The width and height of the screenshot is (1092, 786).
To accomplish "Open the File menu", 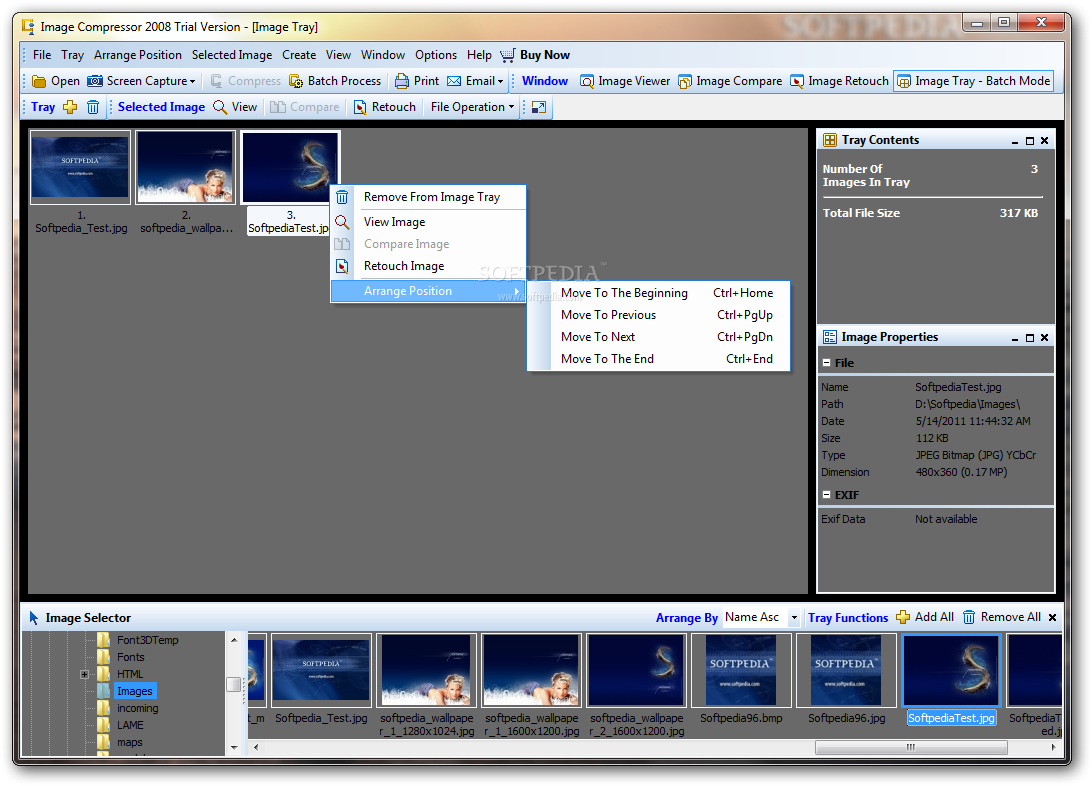I will tap(42, 55).
